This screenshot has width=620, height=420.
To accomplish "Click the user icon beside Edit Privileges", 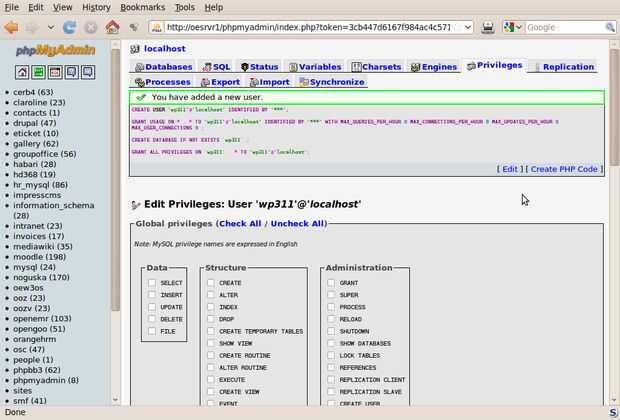I will (x=136, y=204).
